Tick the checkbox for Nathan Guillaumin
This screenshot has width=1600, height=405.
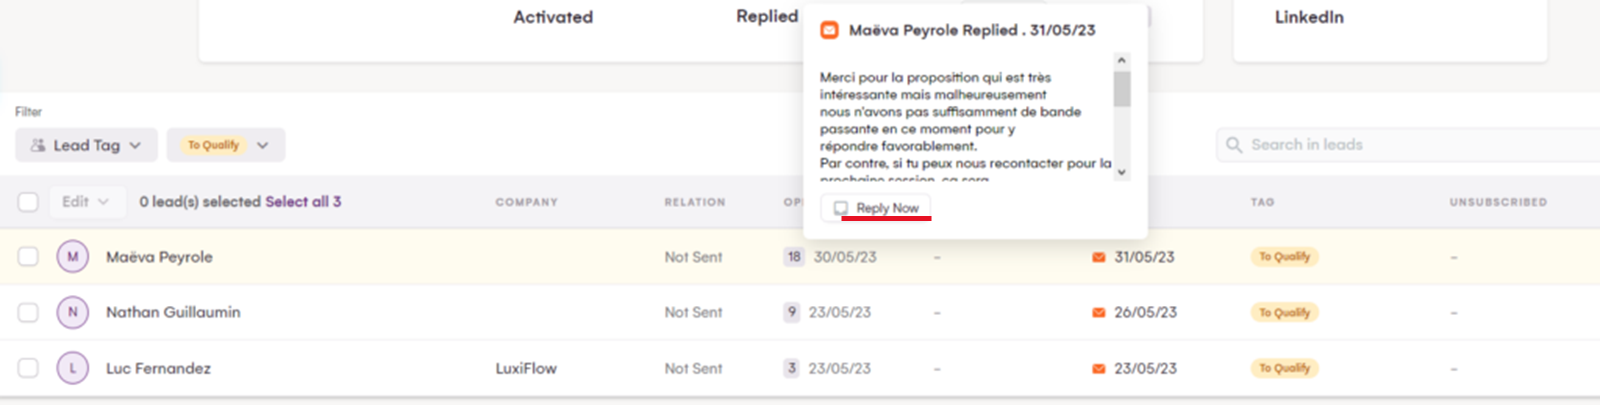28,312
